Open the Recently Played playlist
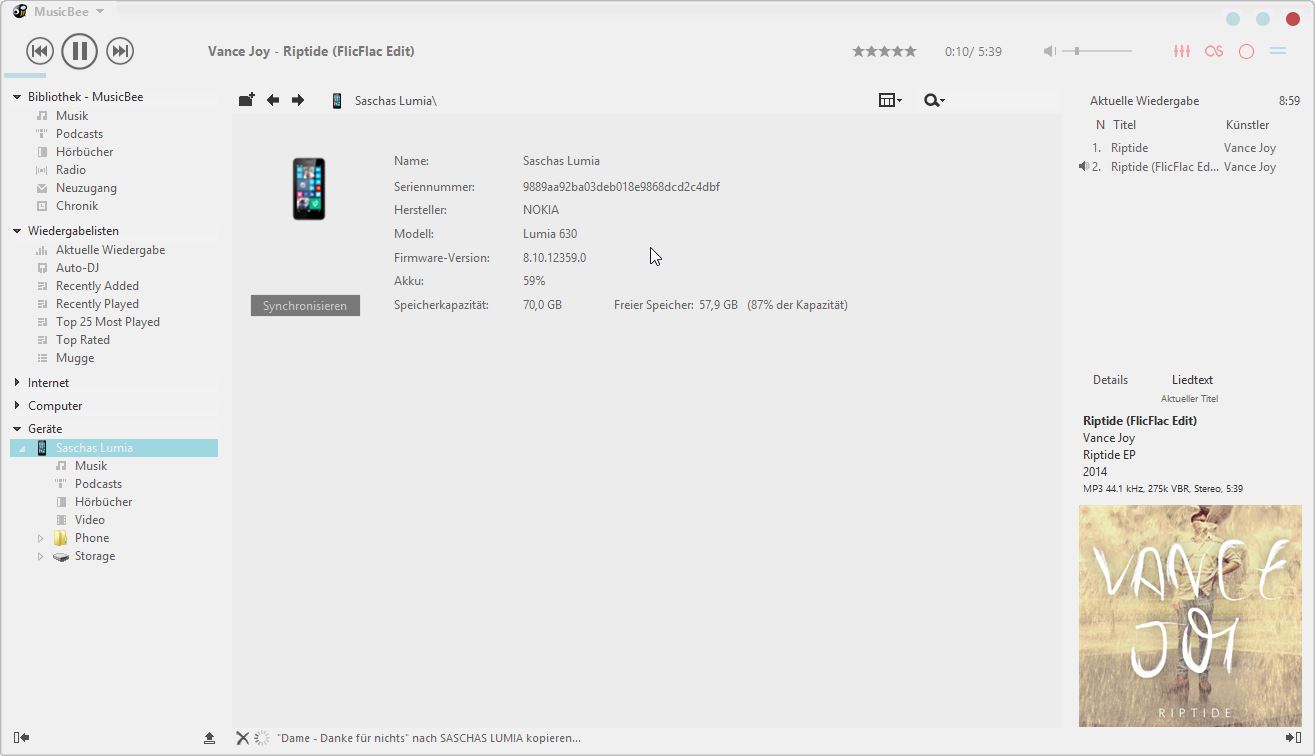 (x=97, y=304)
